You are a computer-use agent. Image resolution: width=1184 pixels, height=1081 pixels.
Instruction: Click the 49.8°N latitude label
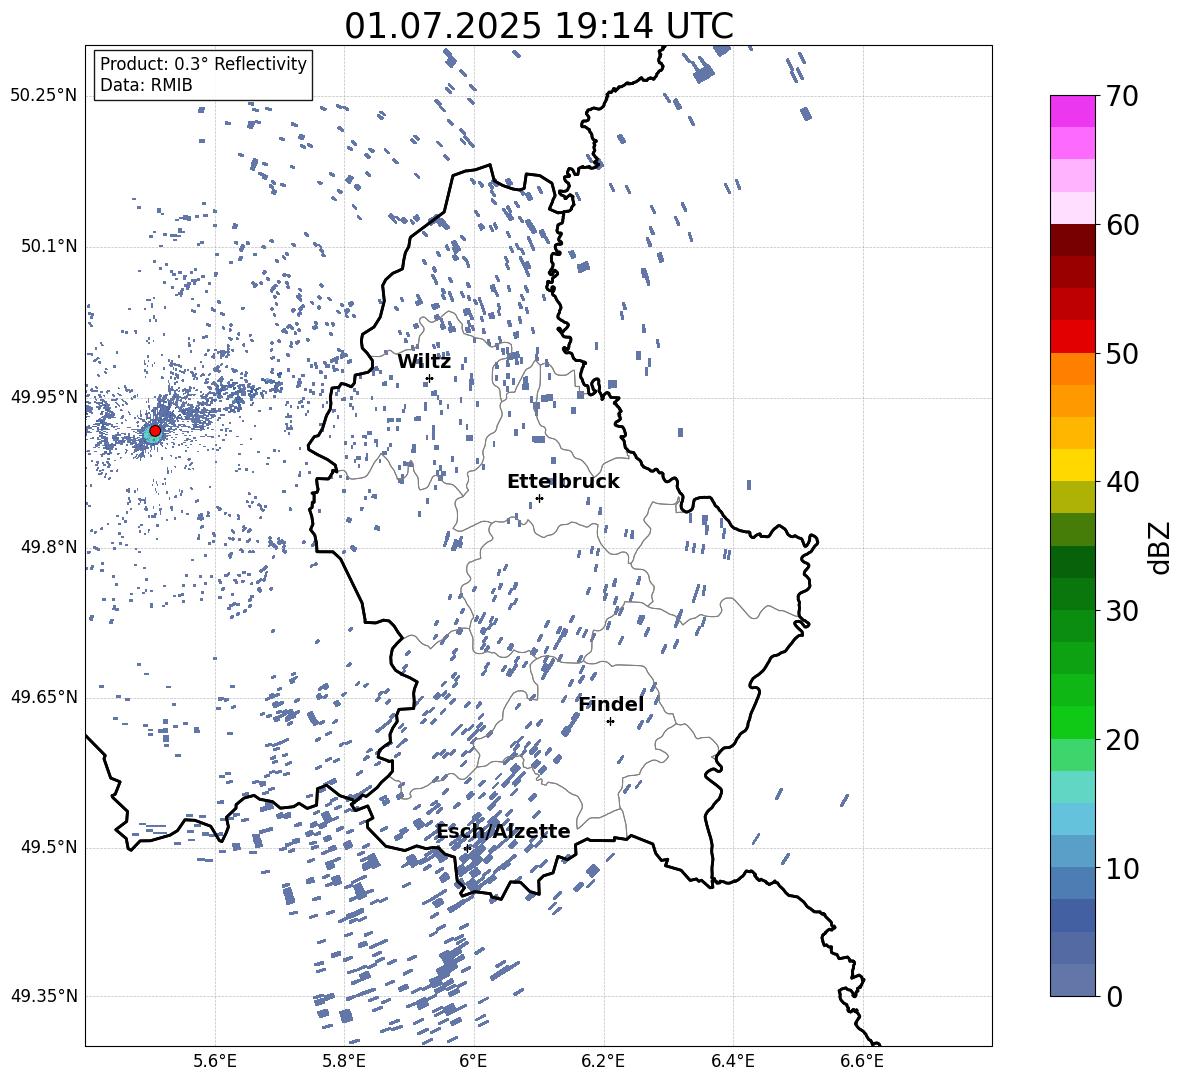click(x=48, y=547)
